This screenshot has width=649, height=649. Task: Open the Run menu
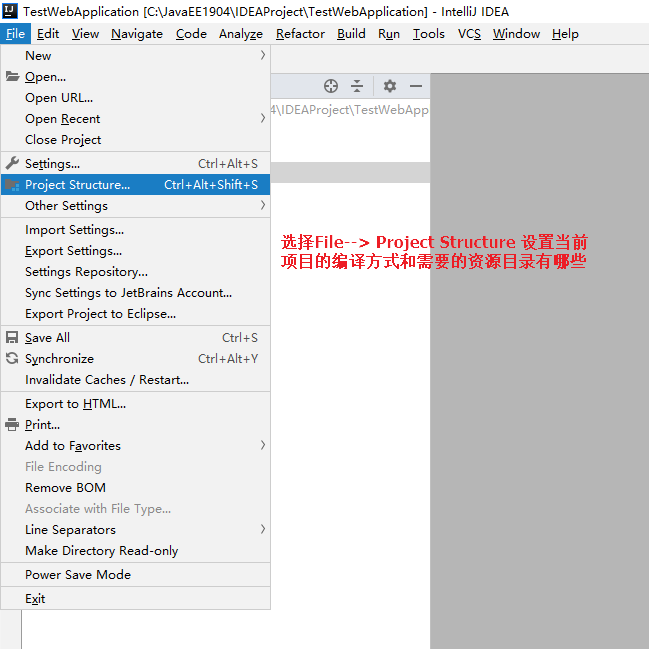(389, 34)
